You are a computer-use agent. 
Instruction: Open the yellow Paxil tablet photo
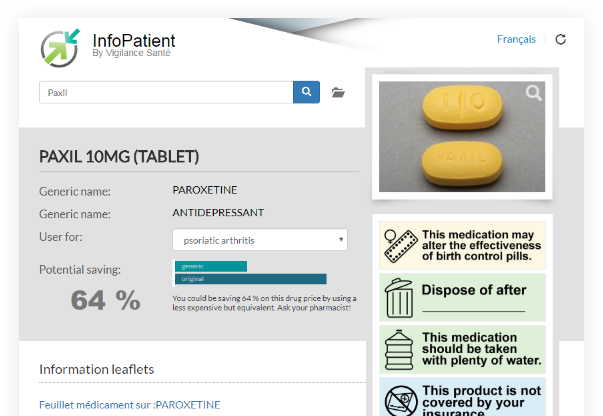[462, 136]
